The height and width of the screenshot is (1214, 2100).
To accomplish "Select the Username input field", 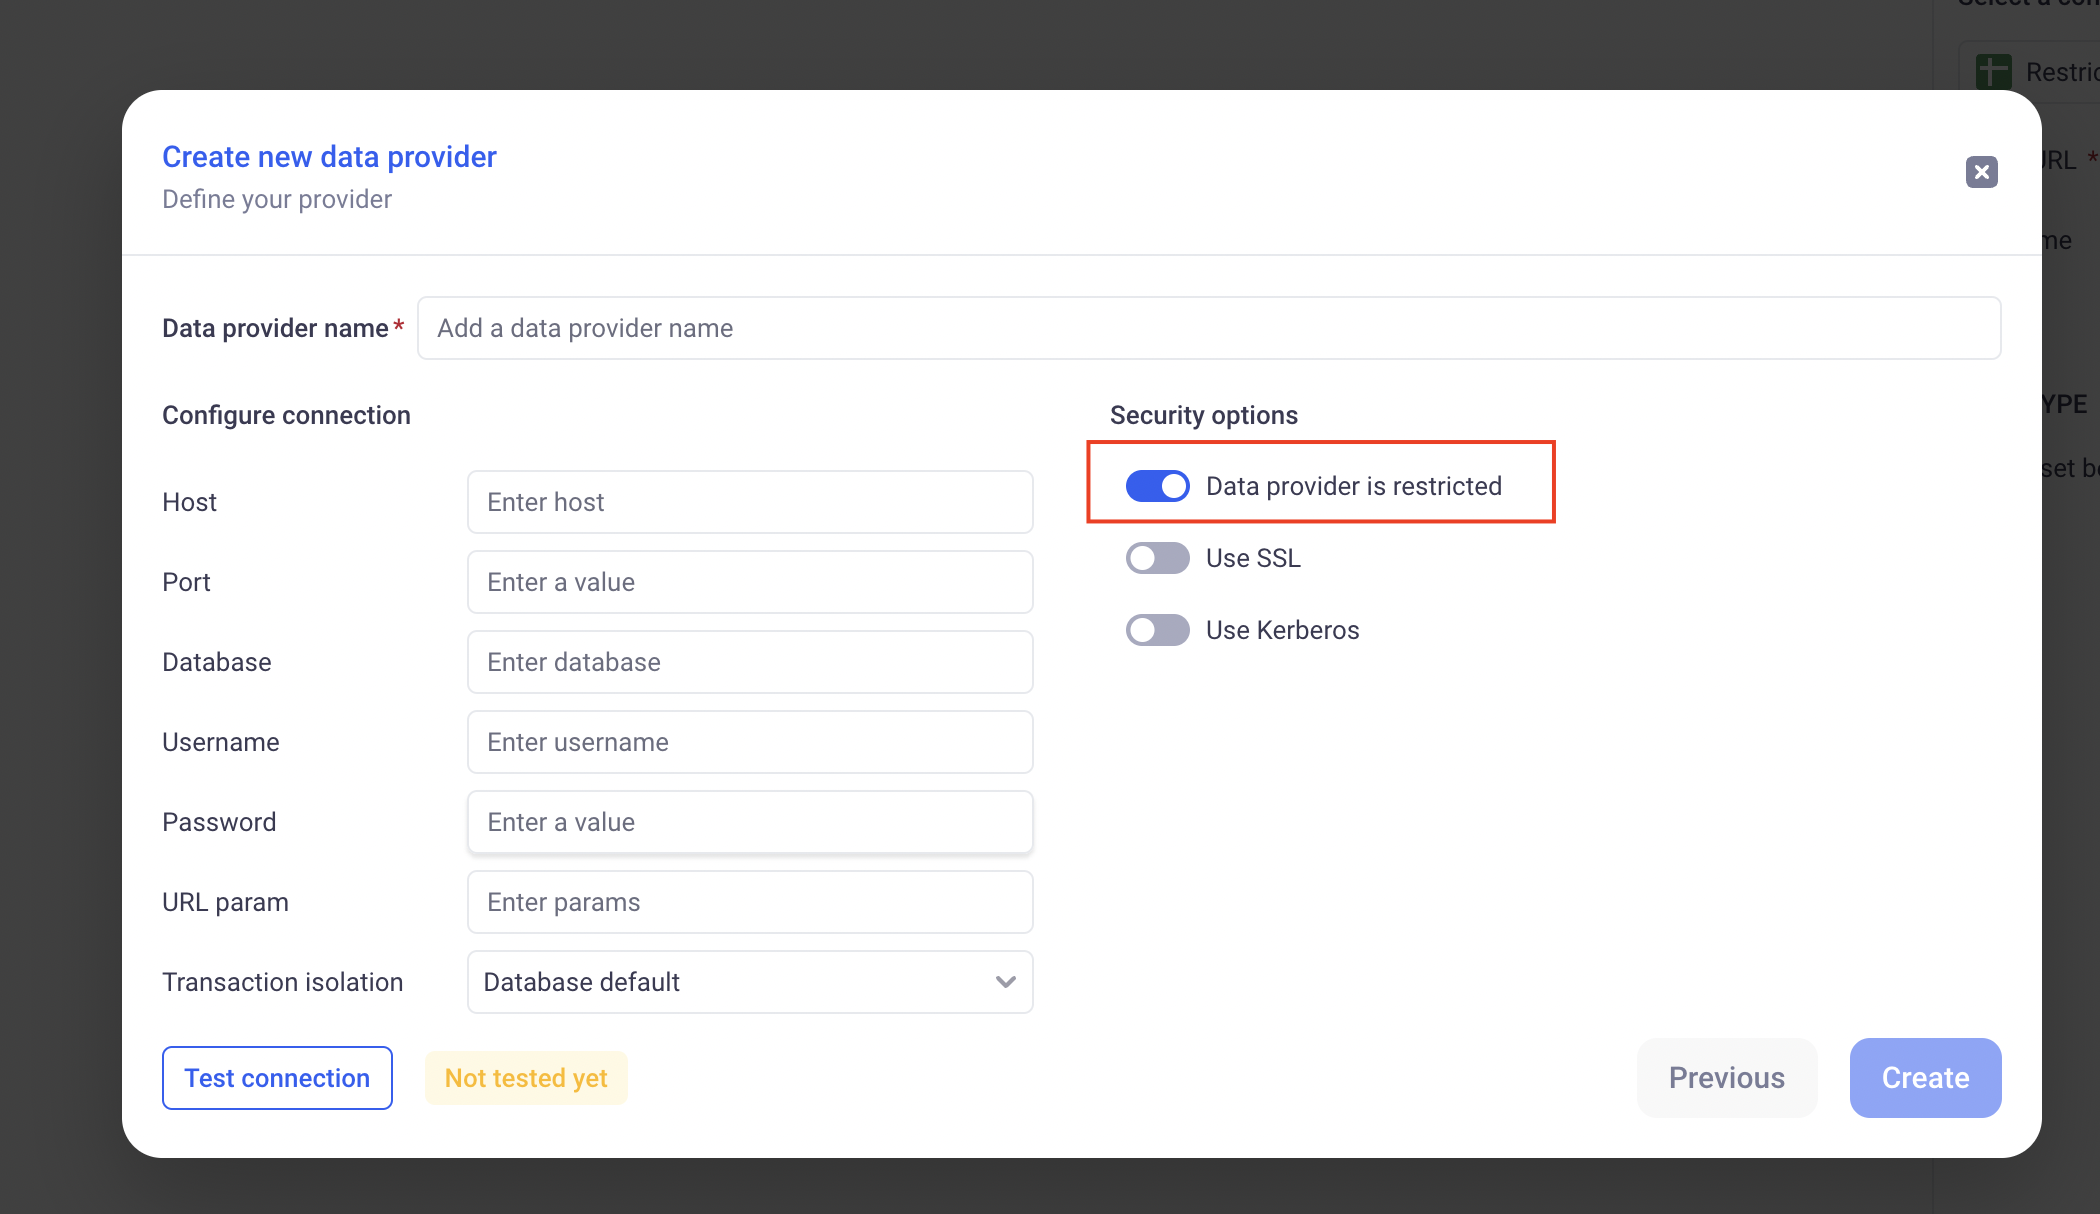I will [750, 742].
